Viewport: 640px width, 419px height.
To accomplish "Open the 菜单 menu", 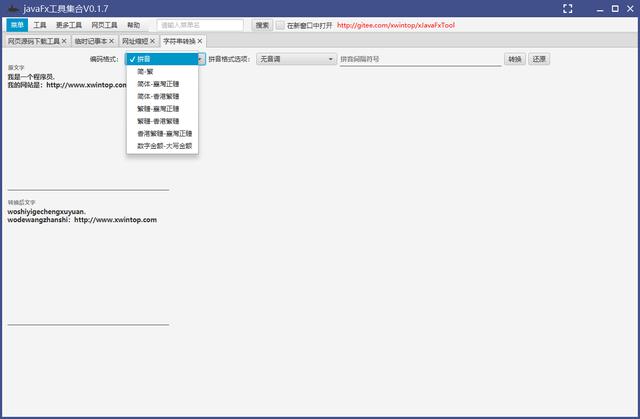I will click(17, 25).
